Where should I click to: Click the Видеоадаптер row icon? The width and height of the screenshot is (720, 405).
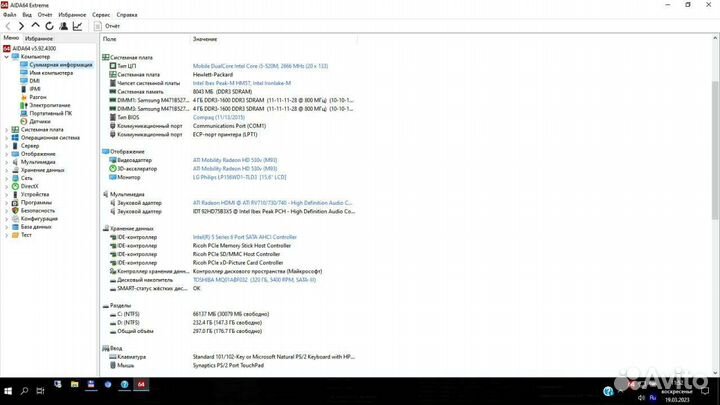pyautogui.click(x=112, y=160)
